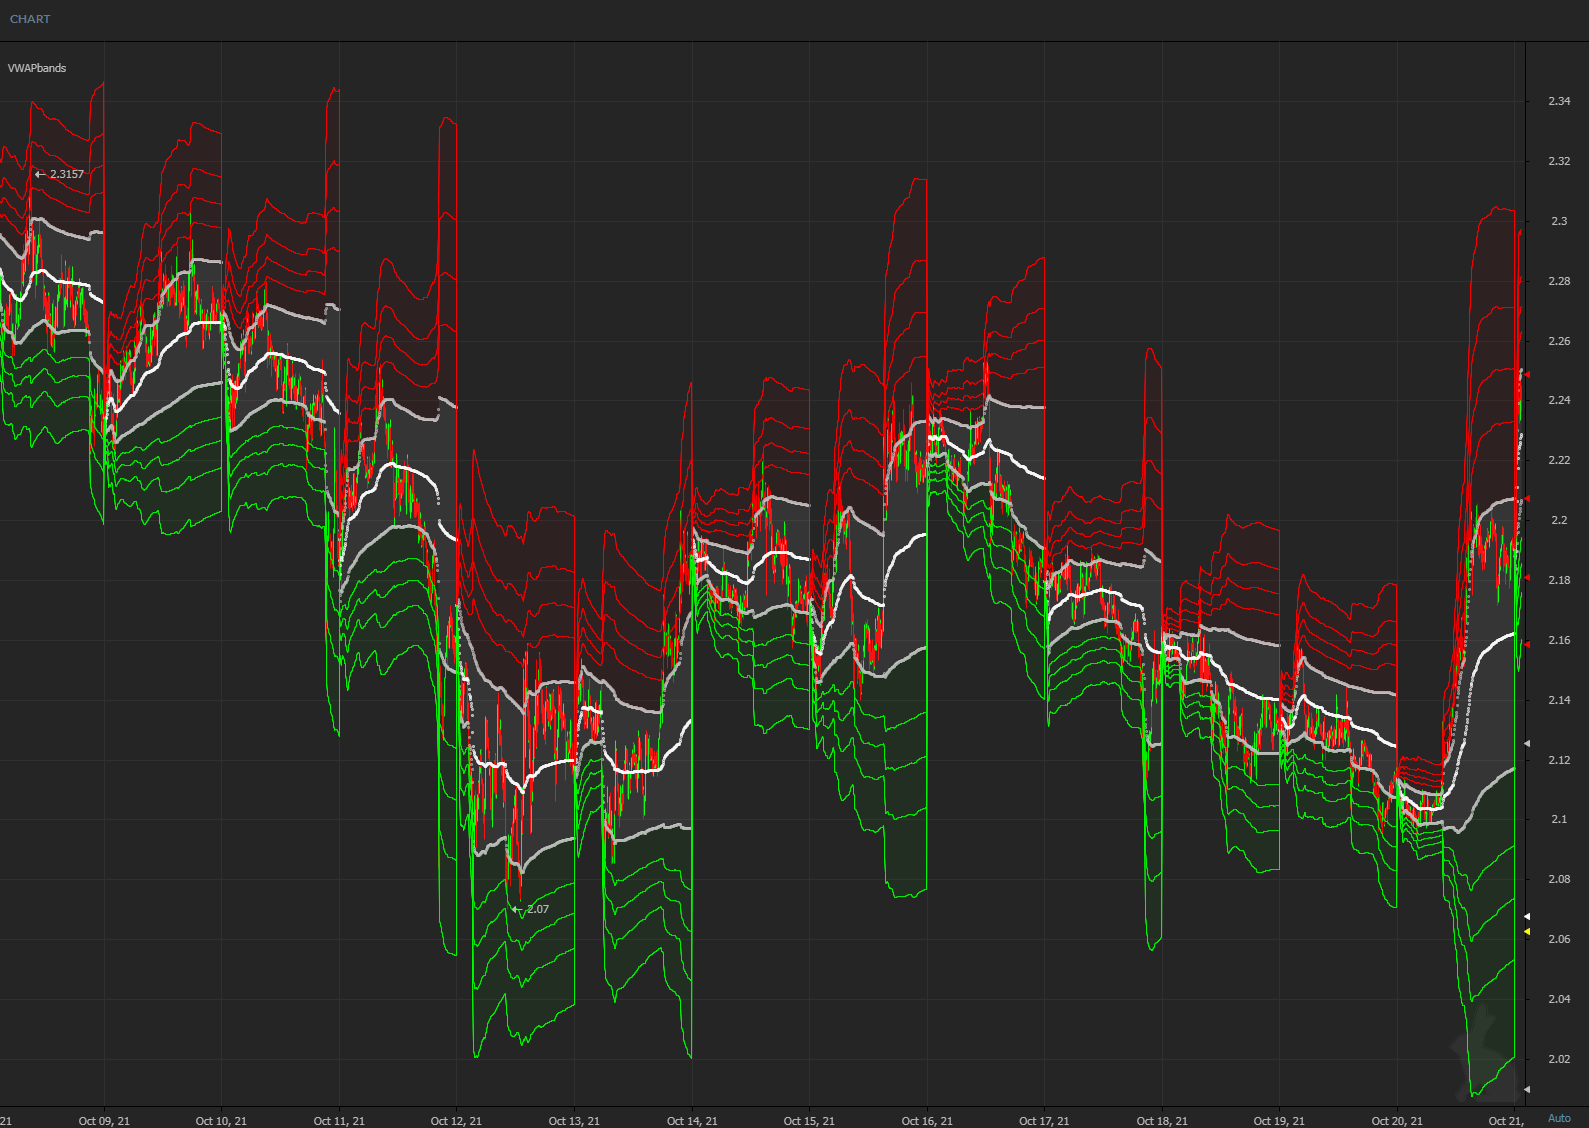Click the 2.06 price axis label
The height and width of the screenshot is (1128, 1589).
pos(1559,939)
